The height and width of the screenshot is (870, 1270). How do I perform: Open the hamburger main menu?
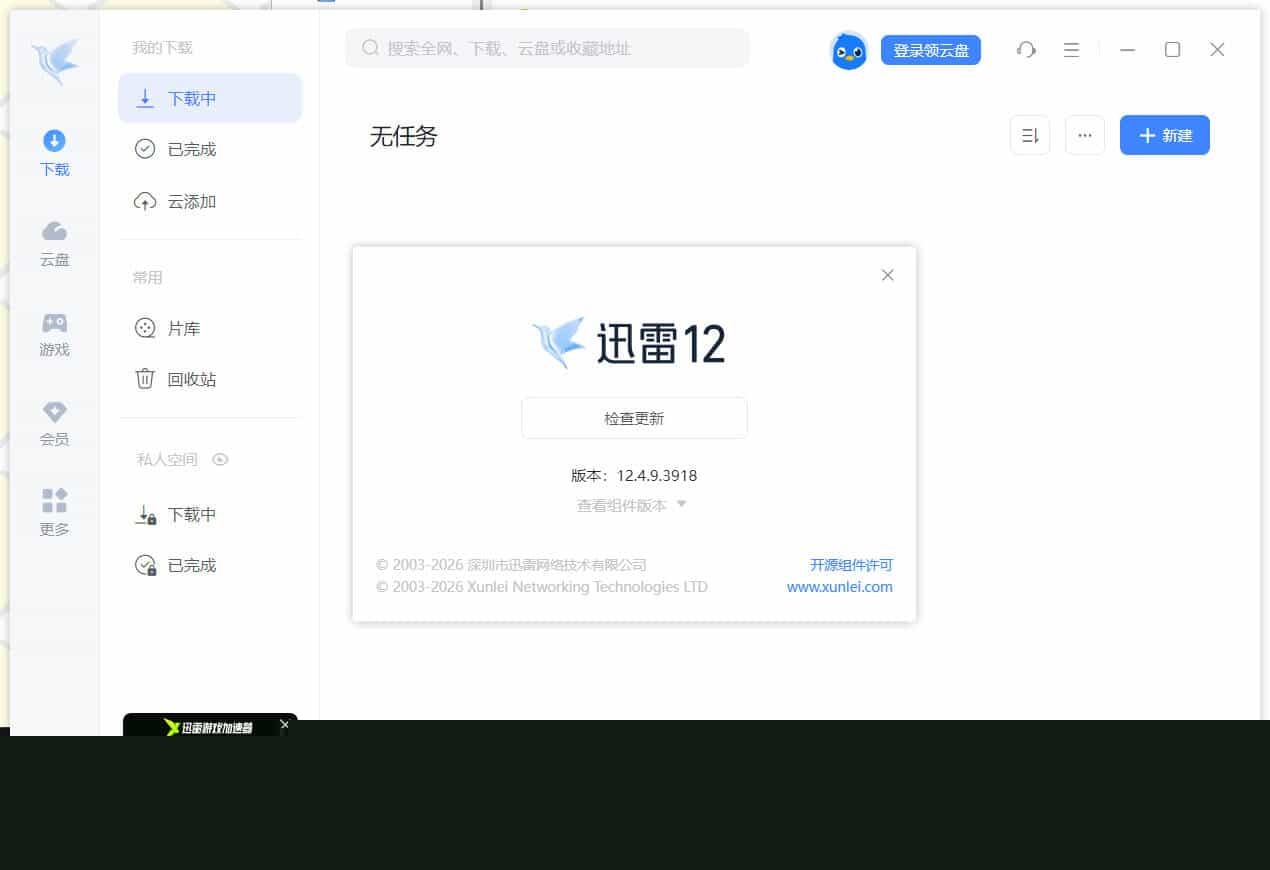tap(1072, 49)
